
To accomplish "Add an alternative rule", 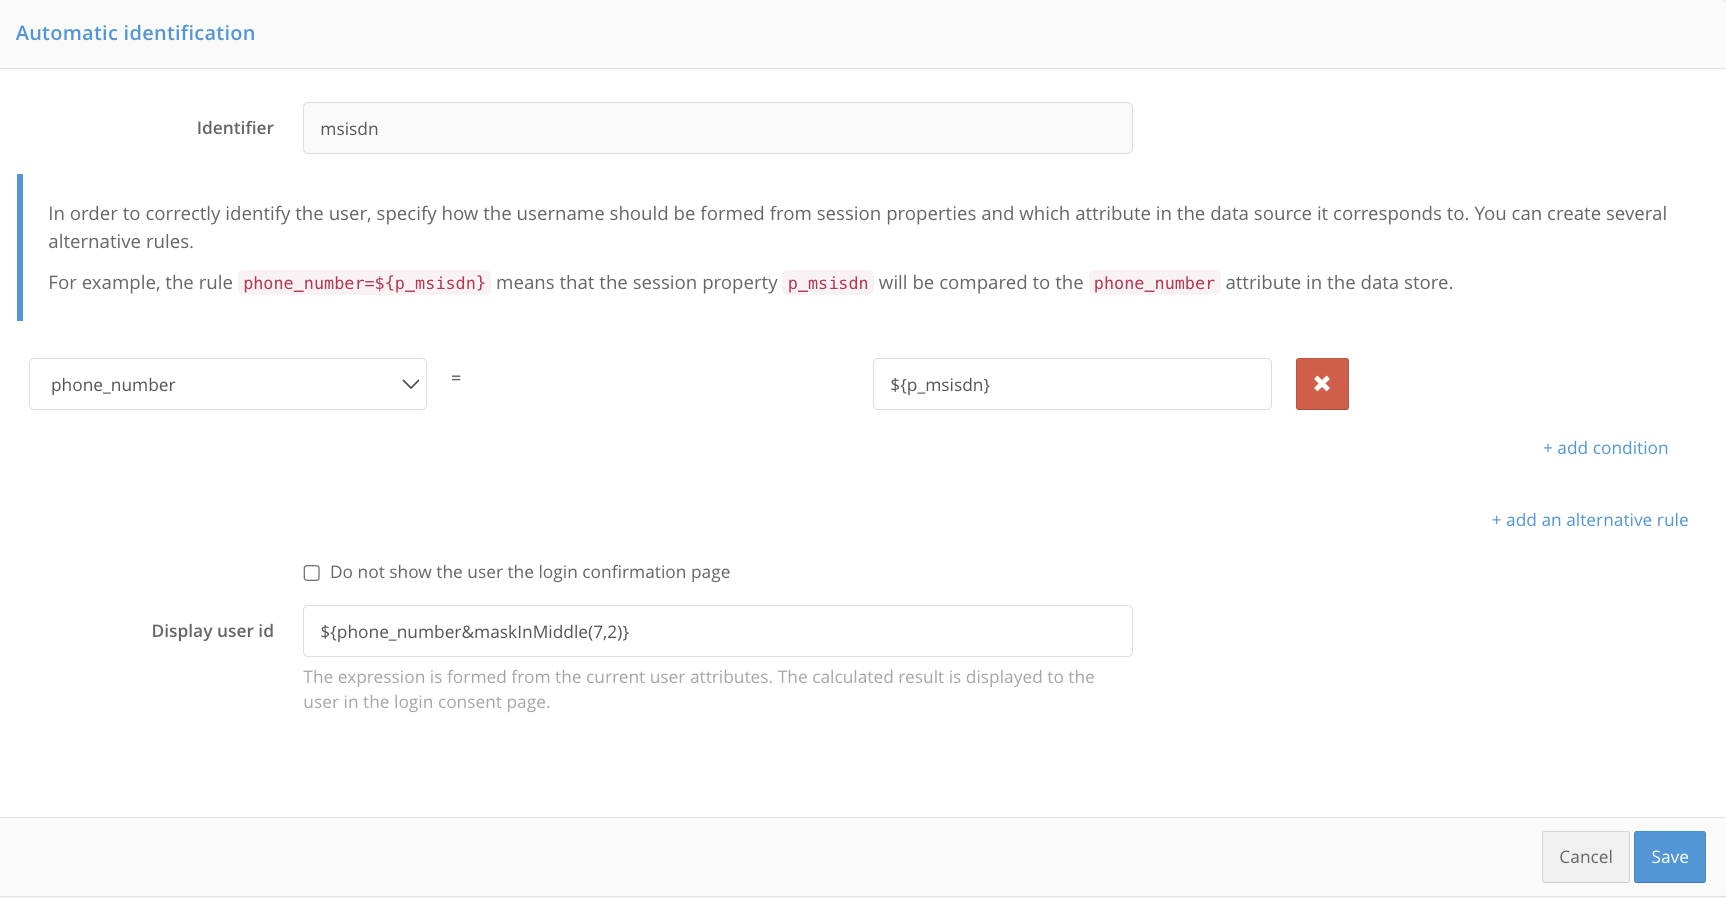I will tap(1590, 520).
